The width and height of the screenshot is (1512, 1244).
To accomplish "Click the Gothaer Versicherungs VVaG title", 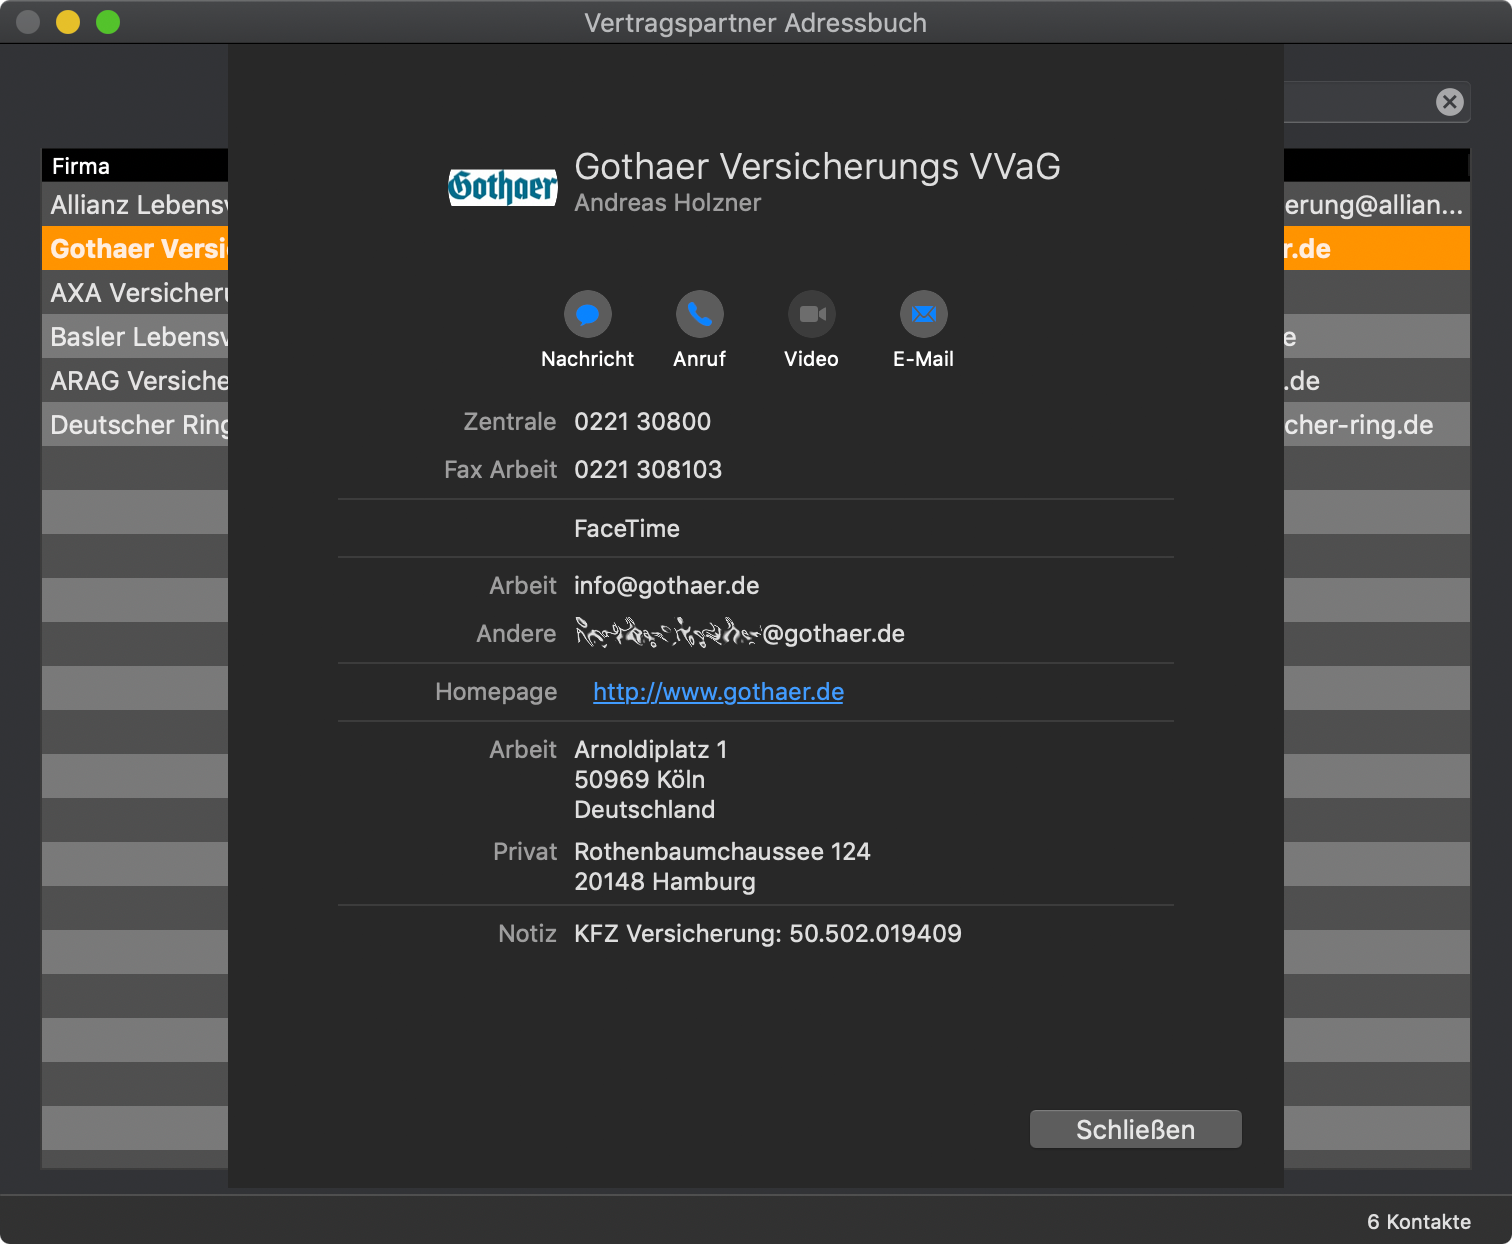I will tap(817, 167).
